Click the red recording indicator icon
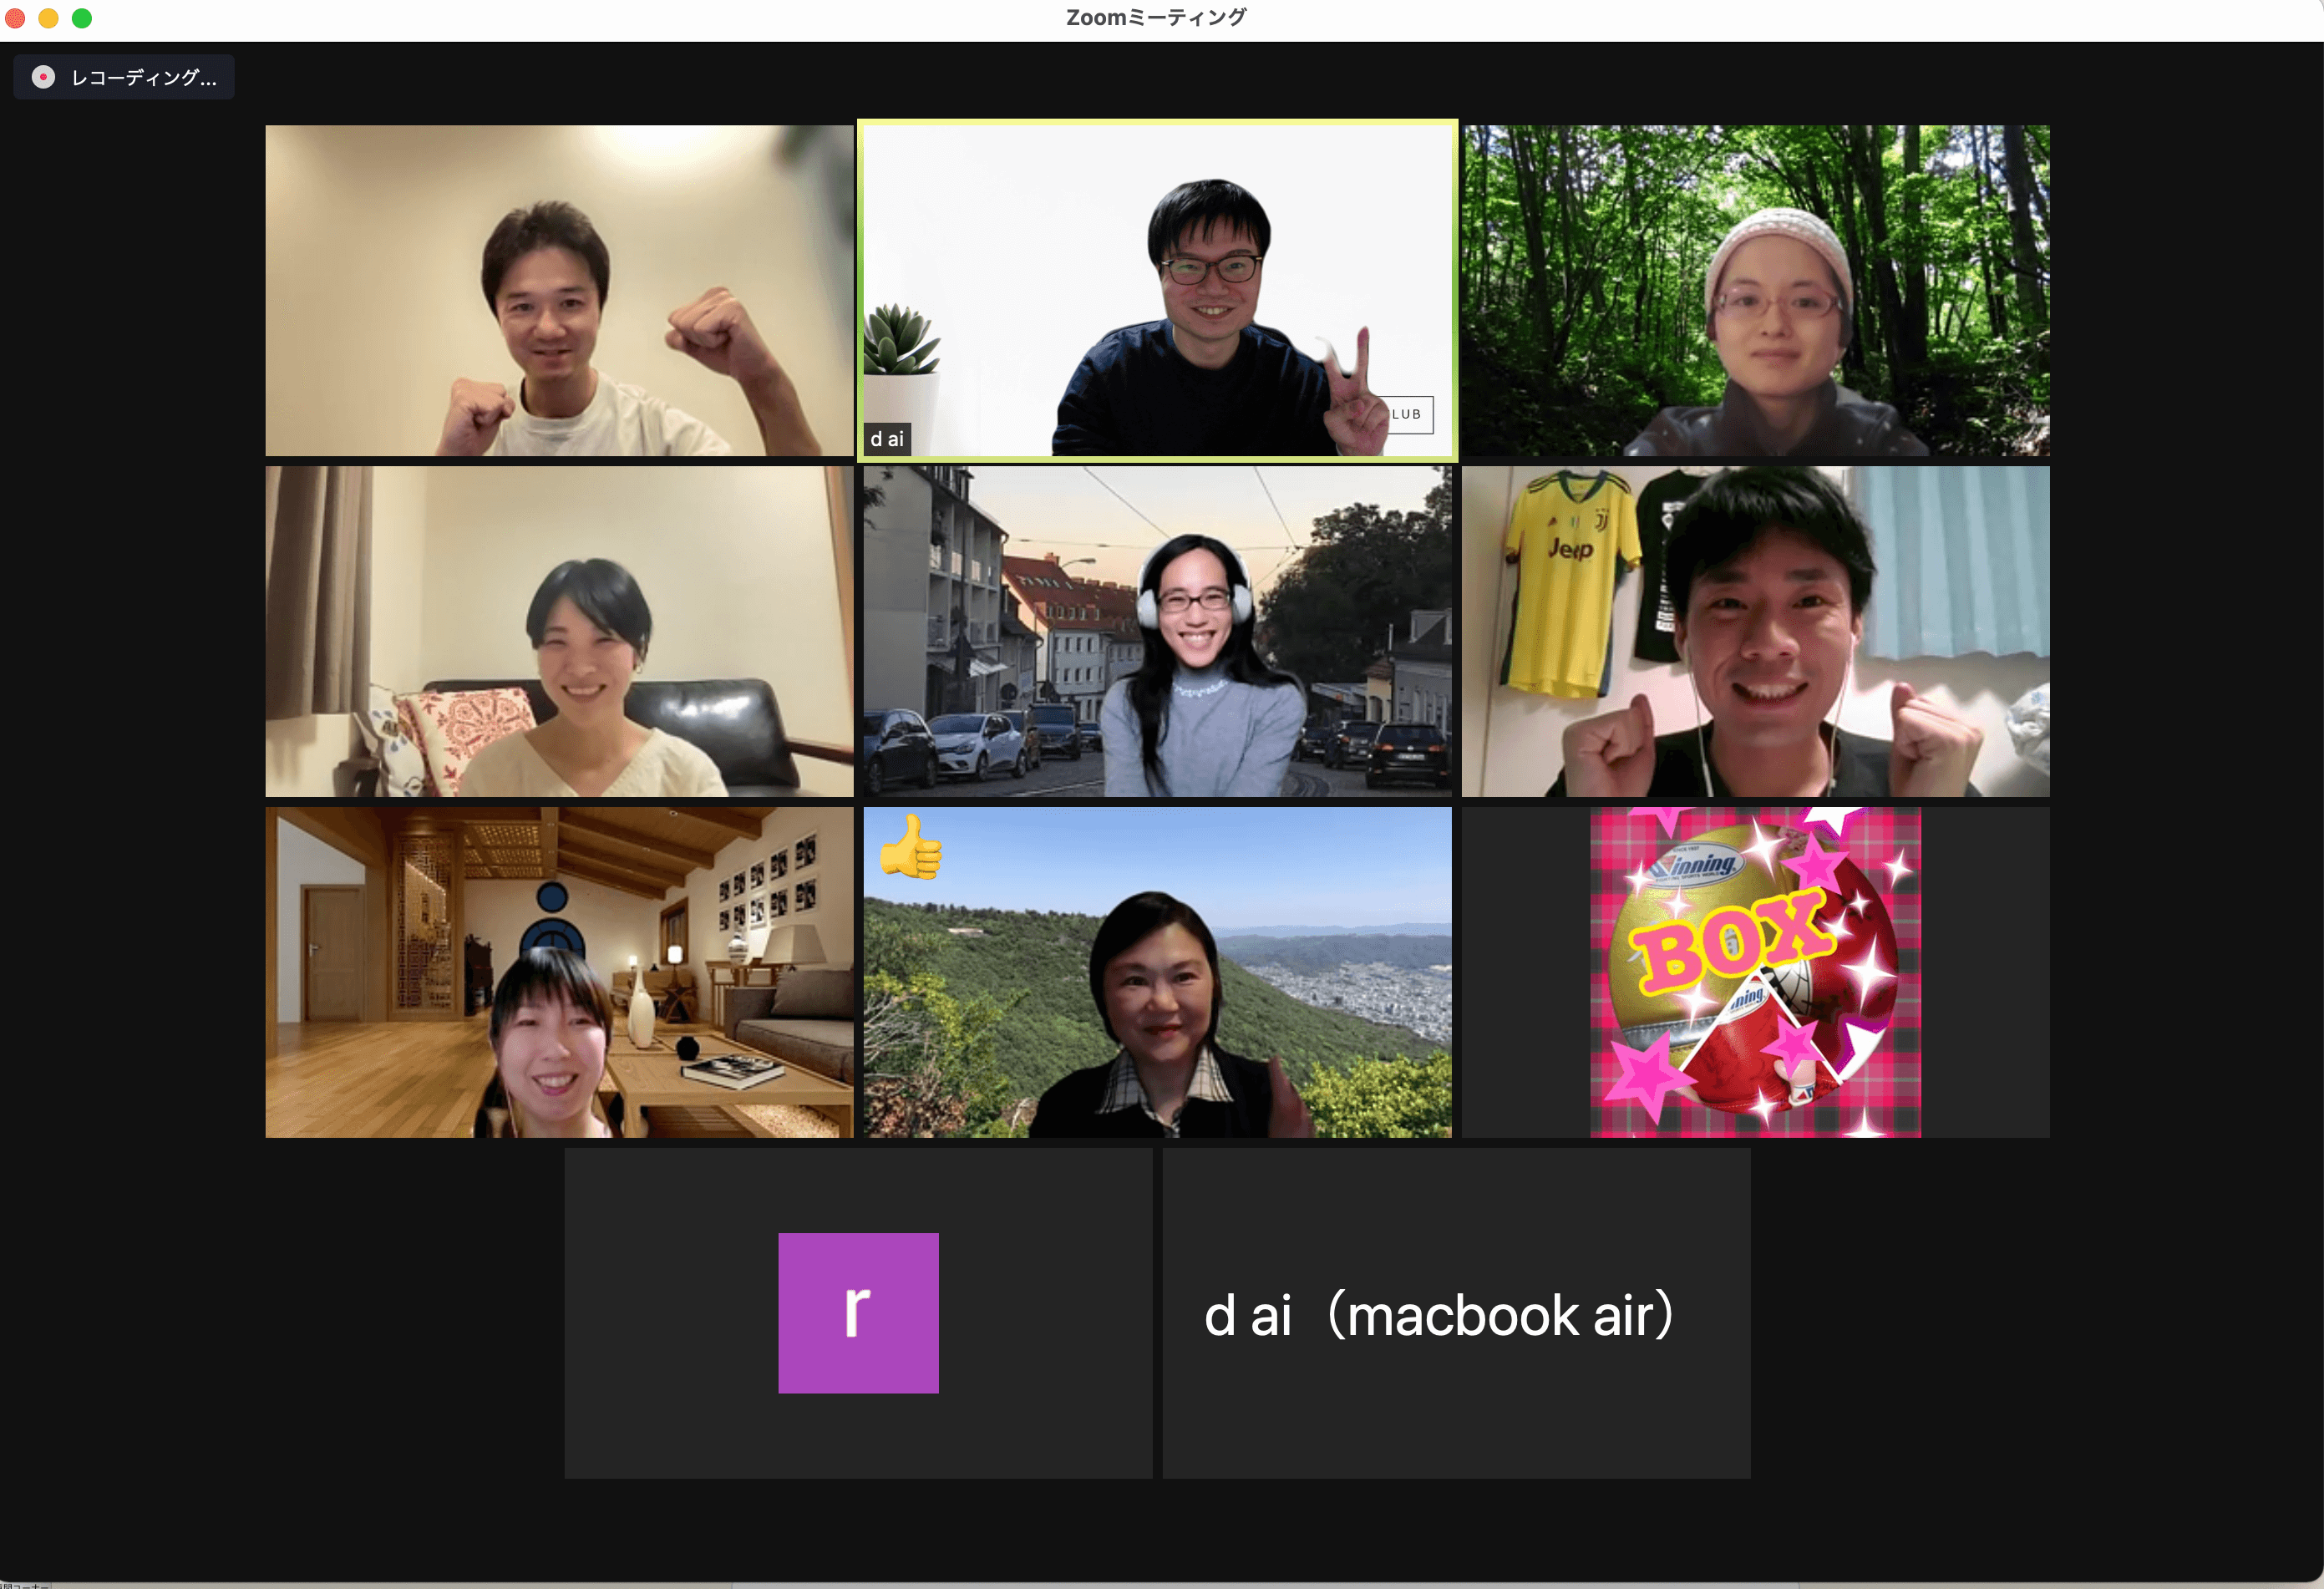The height and width of the screenshot is (1589, 2324). (x=43, y=77)
